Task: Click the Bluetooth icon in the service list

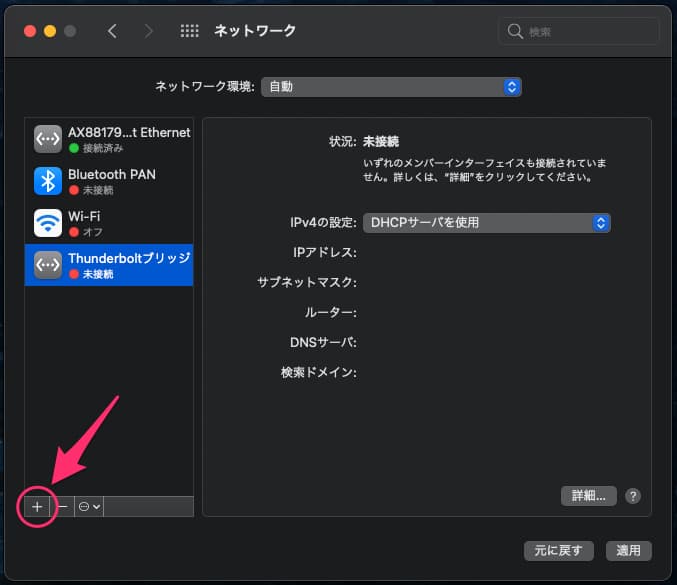Action: coord(48,181)
